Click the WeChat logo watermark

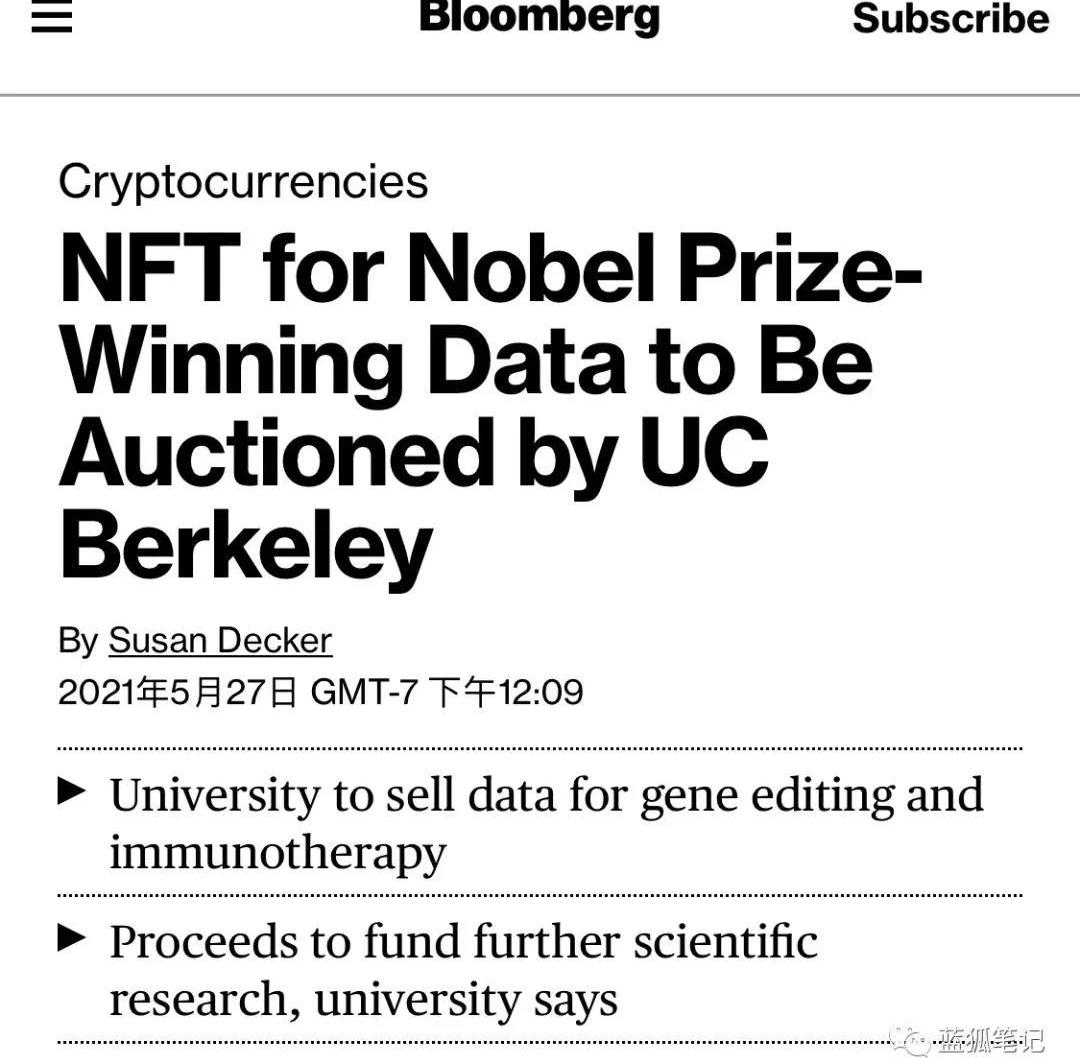[912, 1038]
